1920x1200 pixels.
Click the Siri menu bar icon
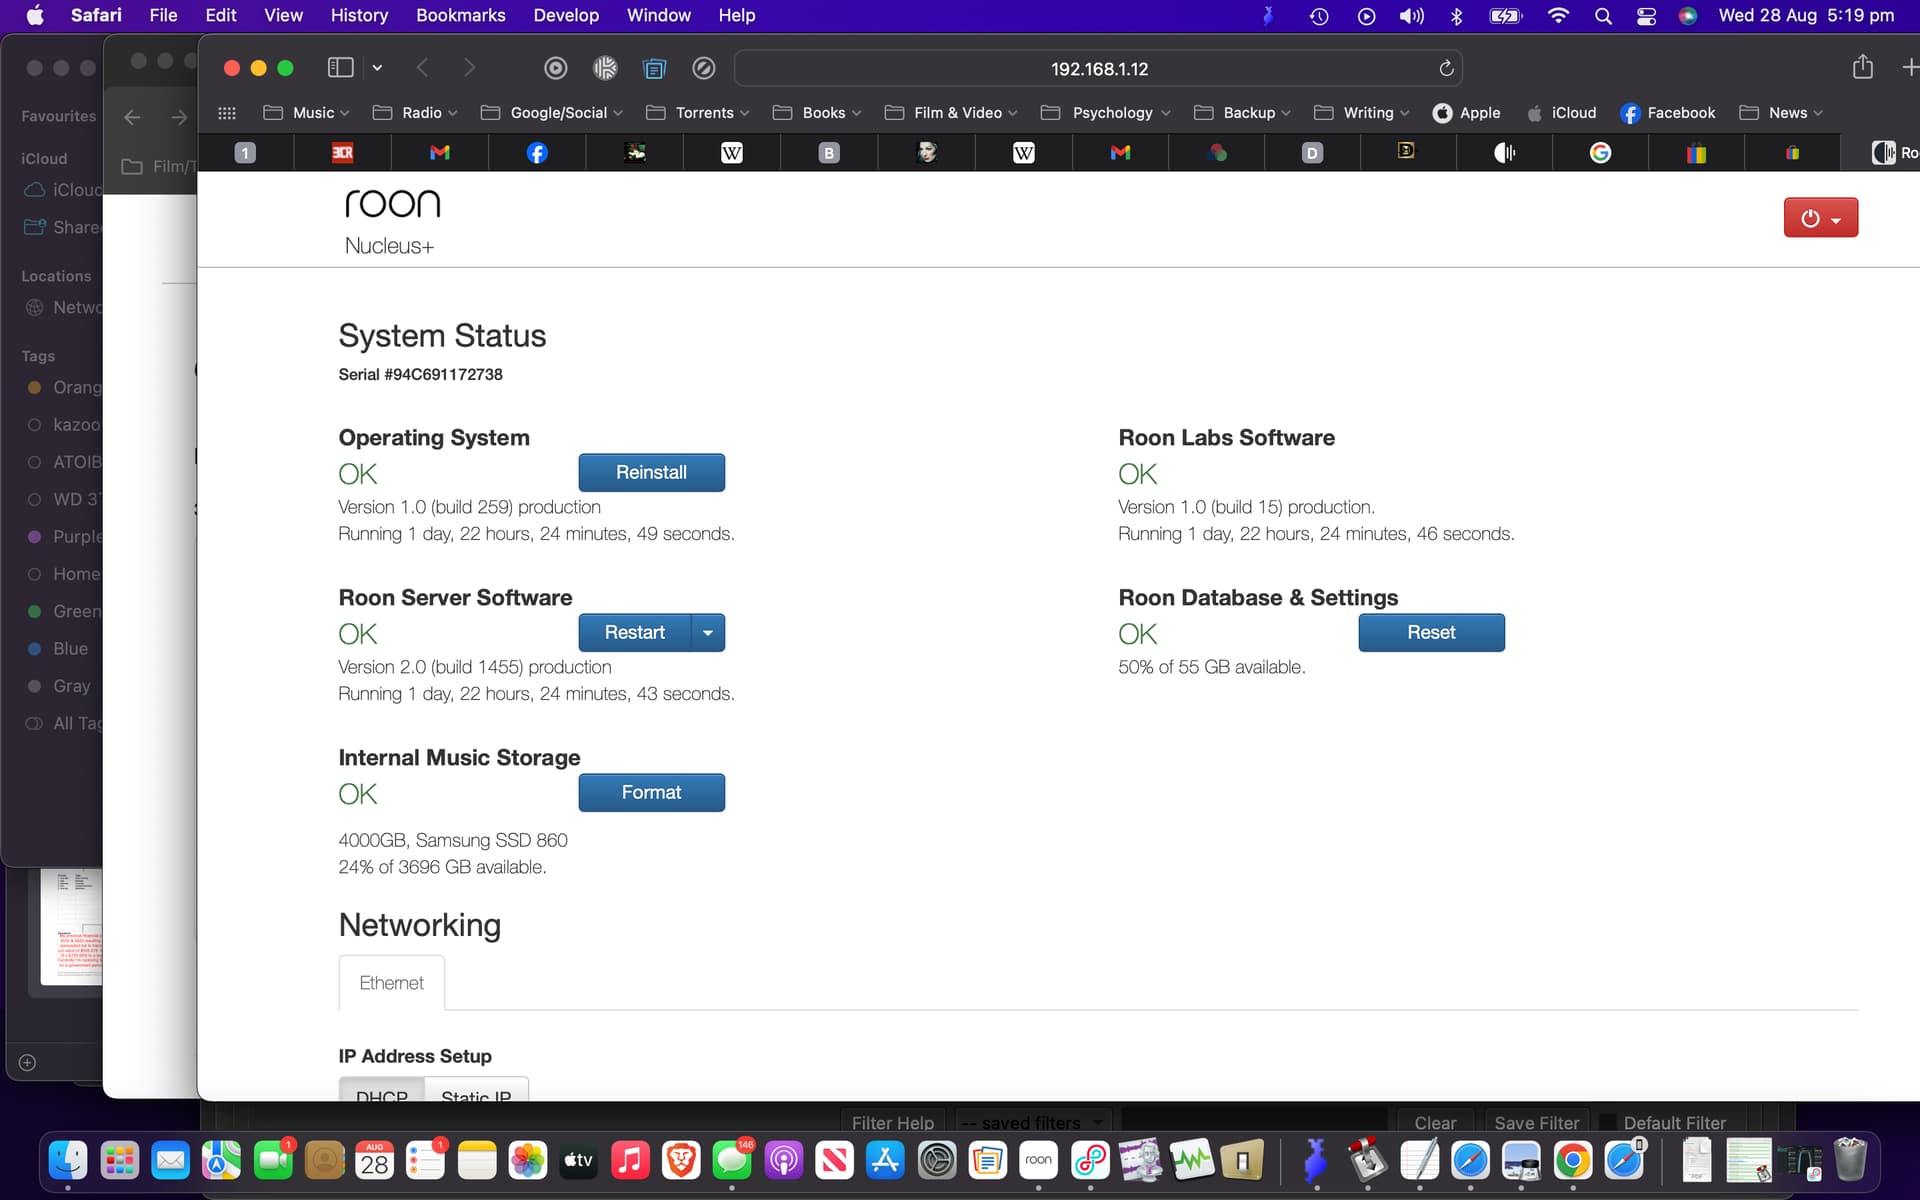point(1687,15)
